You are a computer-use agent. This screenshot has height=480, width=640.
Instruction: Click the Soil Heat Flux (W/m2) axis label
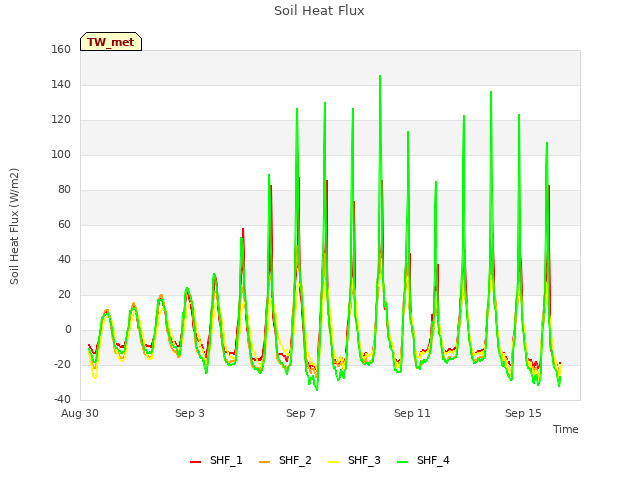tap(14, 226)
